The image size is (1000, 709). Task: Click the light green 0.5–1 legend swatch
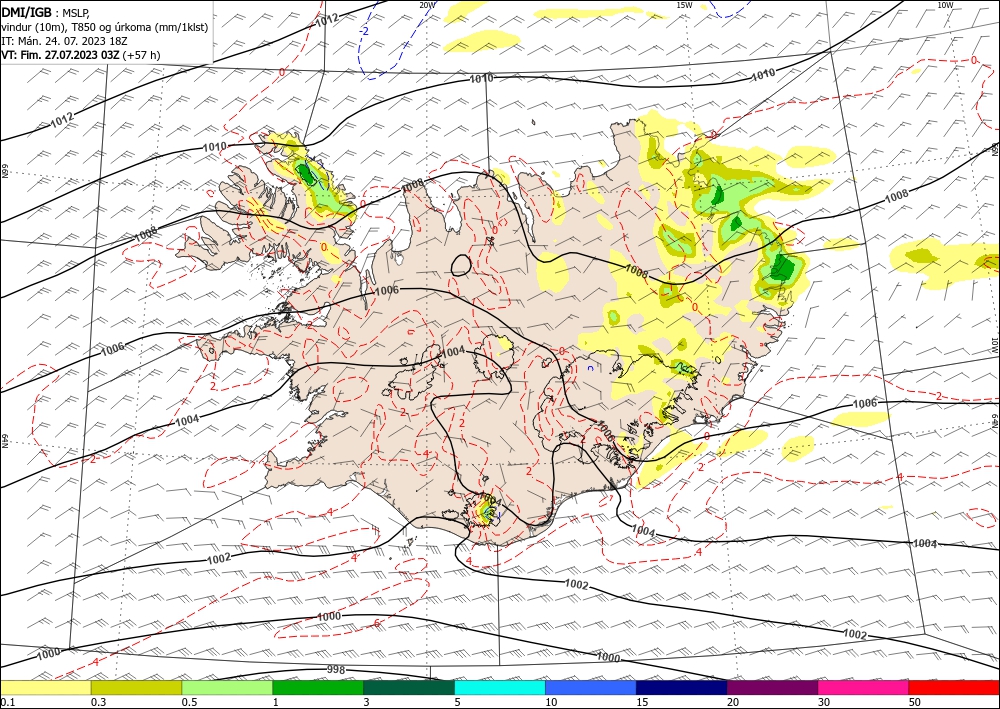tap(227, 688)
